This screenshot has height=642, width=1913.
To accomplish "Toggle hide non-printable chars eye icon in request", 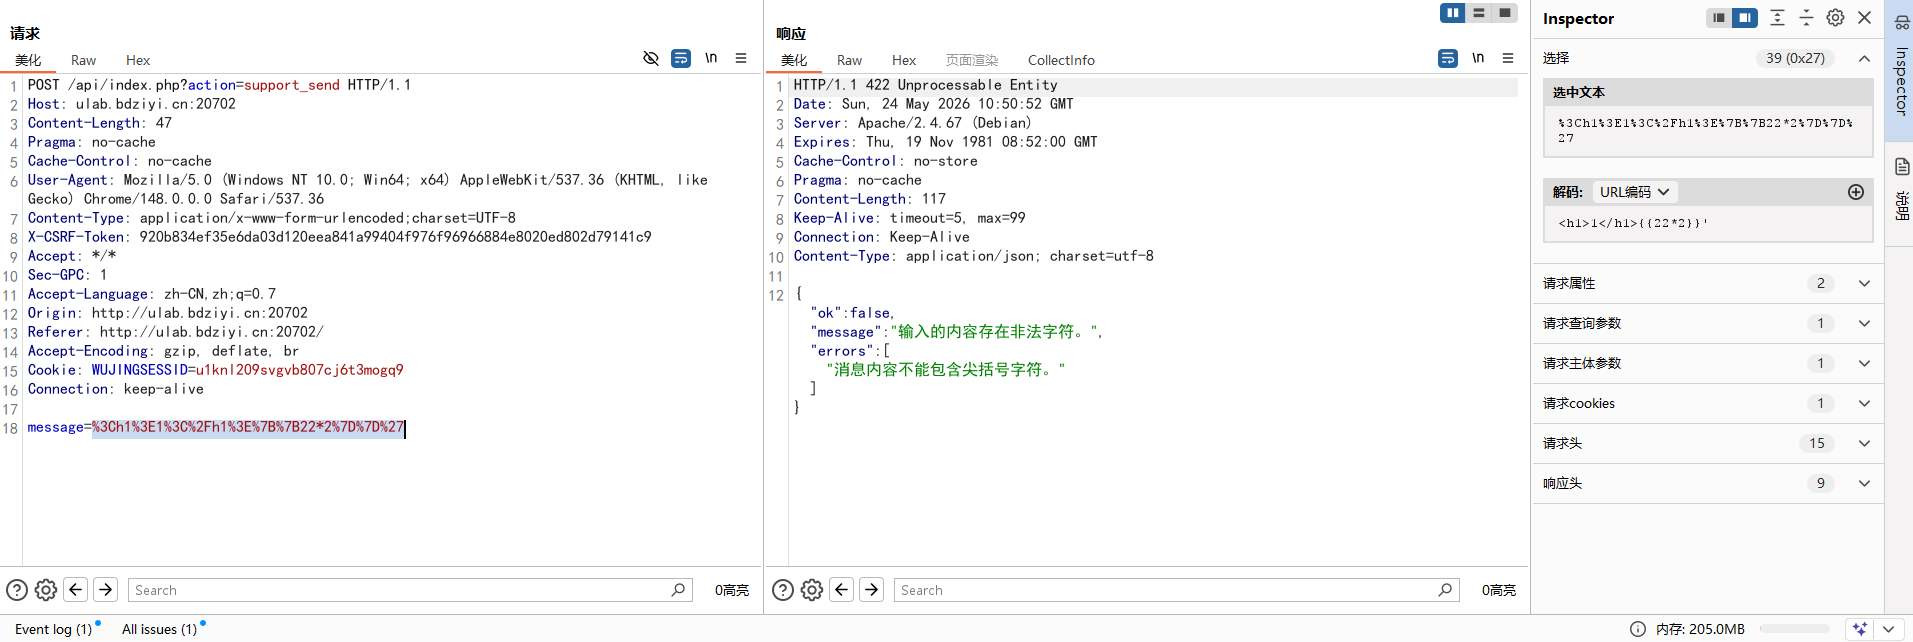I will tap(651, 58).
